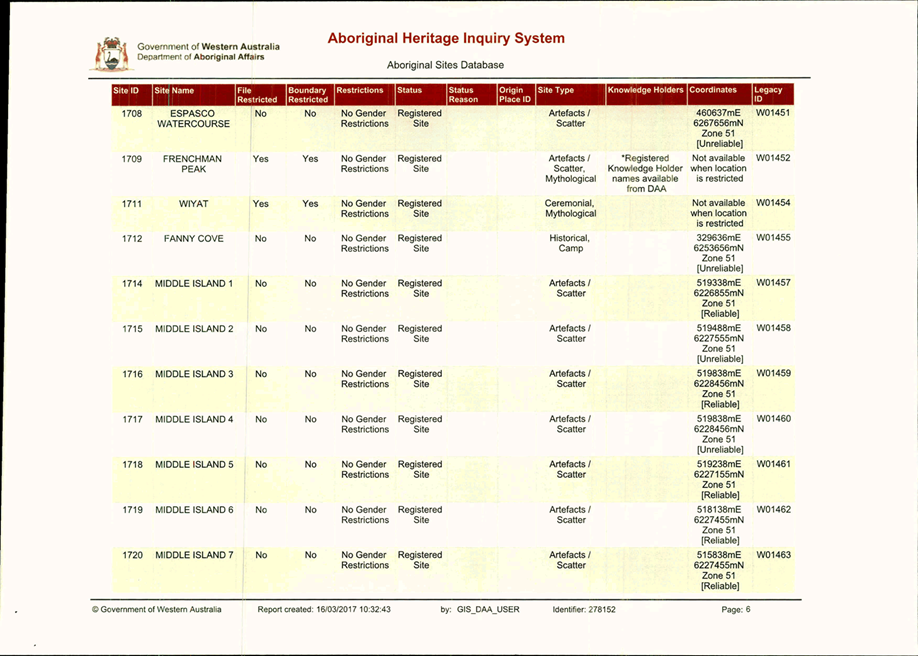The image size is (918, 656).
Task: Select 'Artefacts / Scatter, Mythological' for Frenchman Peak
Action: tap(570, 169)
